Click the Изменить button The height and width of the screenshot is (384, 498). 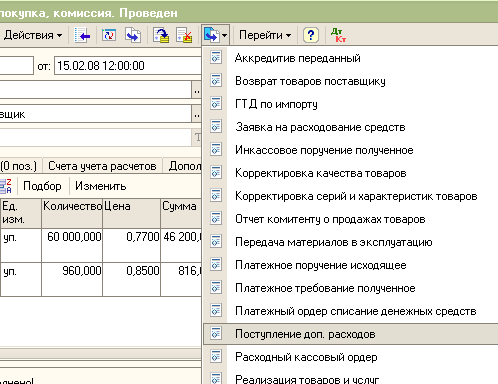[x=101, y=186]
